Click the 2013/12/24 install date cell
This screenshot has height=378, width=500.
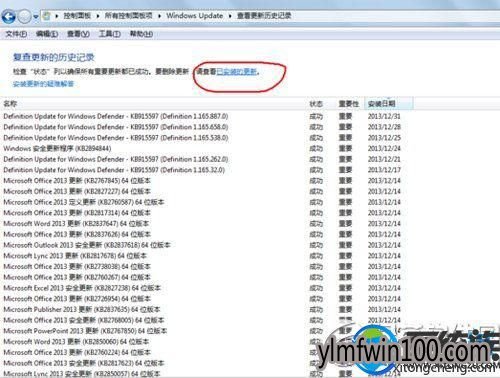coord(384,148)
